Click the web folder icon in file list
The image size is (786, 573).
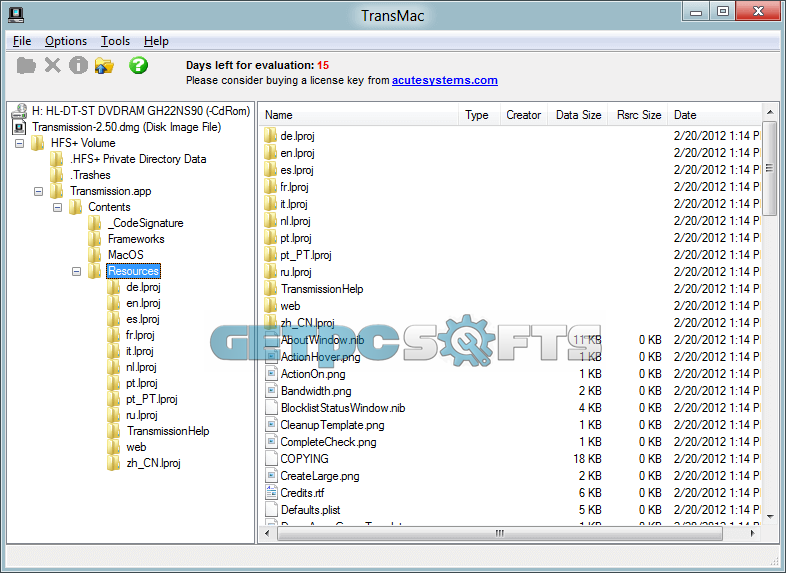[270, 306]
